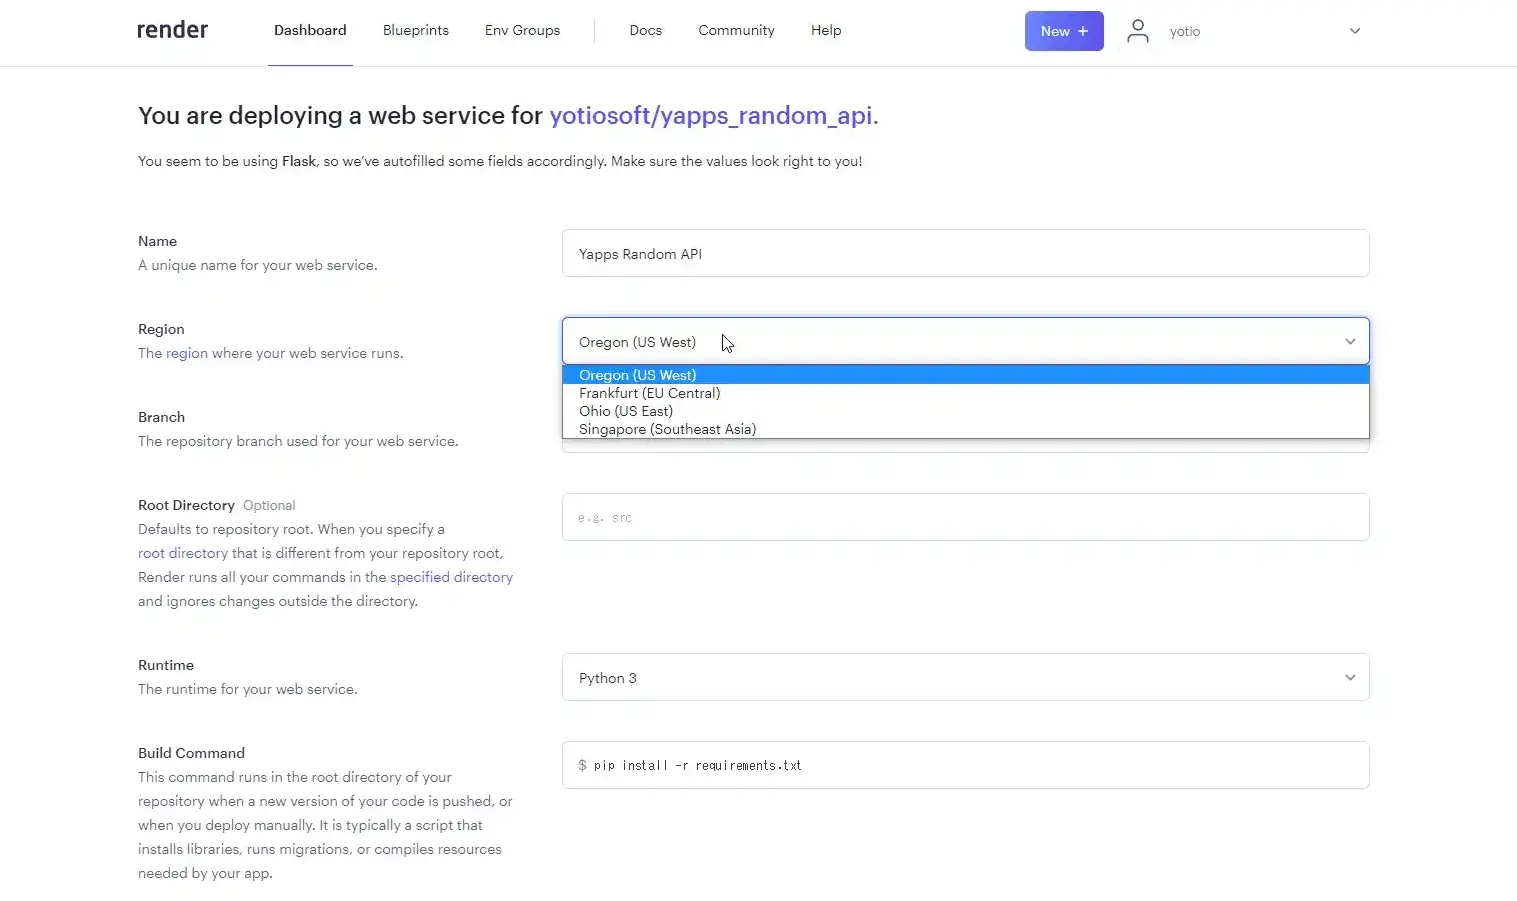Expand the yotio account menu chevron
Image resolution: width=1517 pixels, height=901 pixels.
tap(1355, 31)
